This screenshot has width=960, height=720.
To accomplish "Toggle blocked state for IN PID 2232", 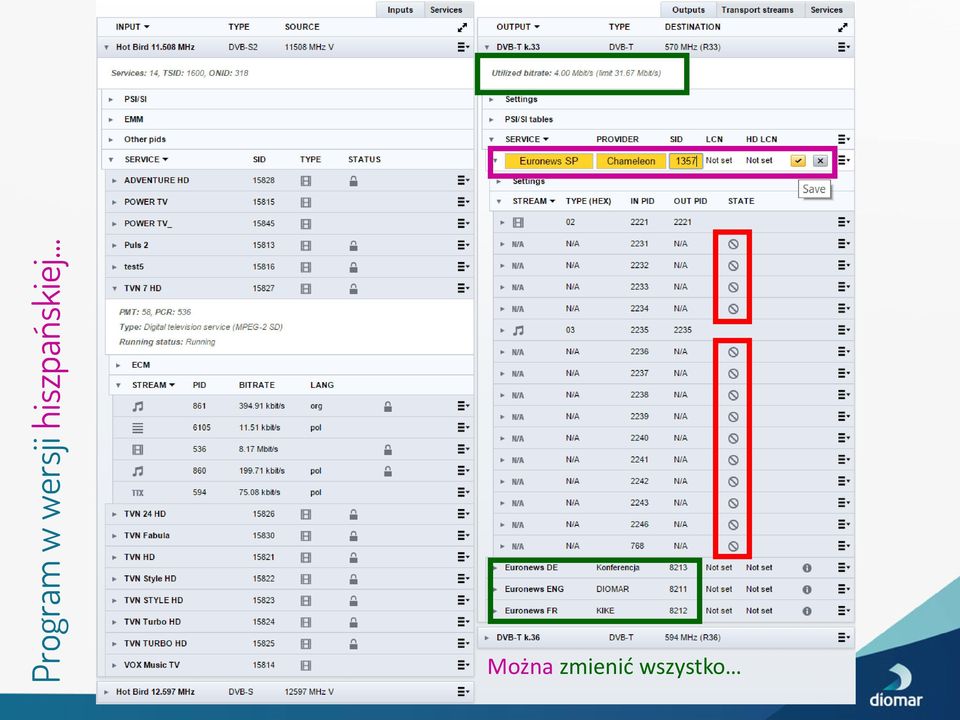I will pyautogui.click(x=733, y=266).
